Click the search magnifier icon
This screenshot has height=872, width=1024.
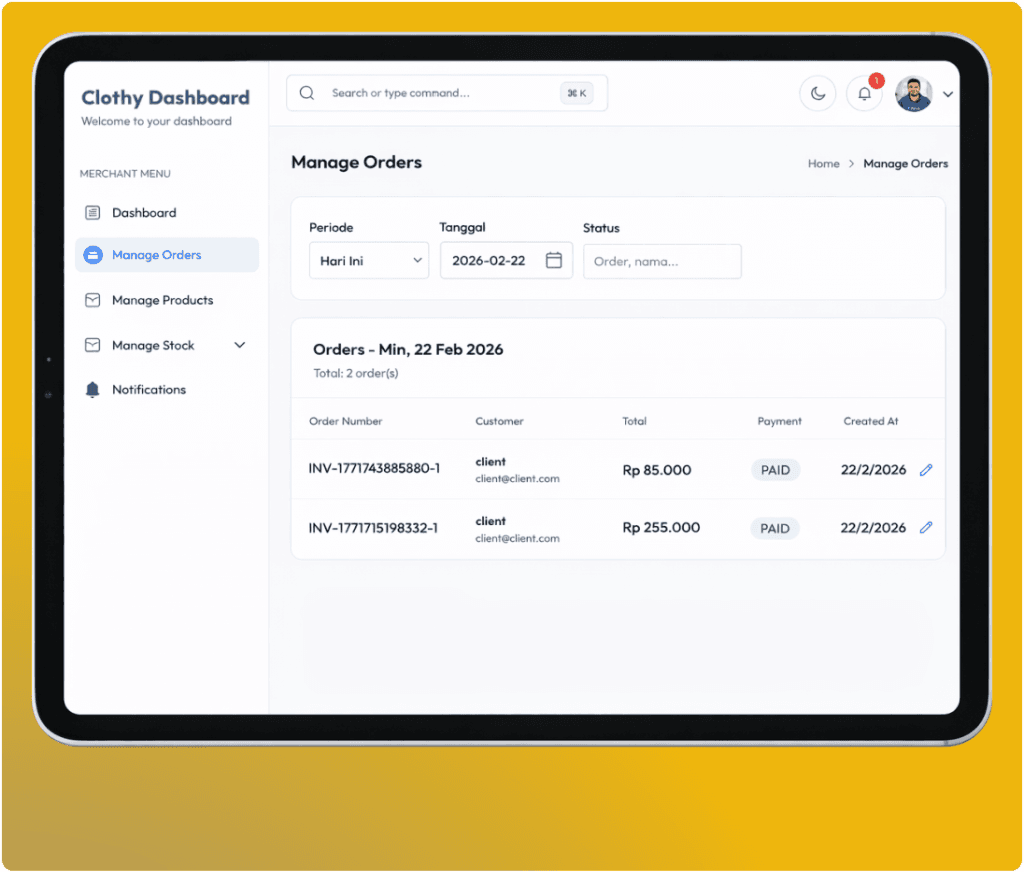point(306,92)
